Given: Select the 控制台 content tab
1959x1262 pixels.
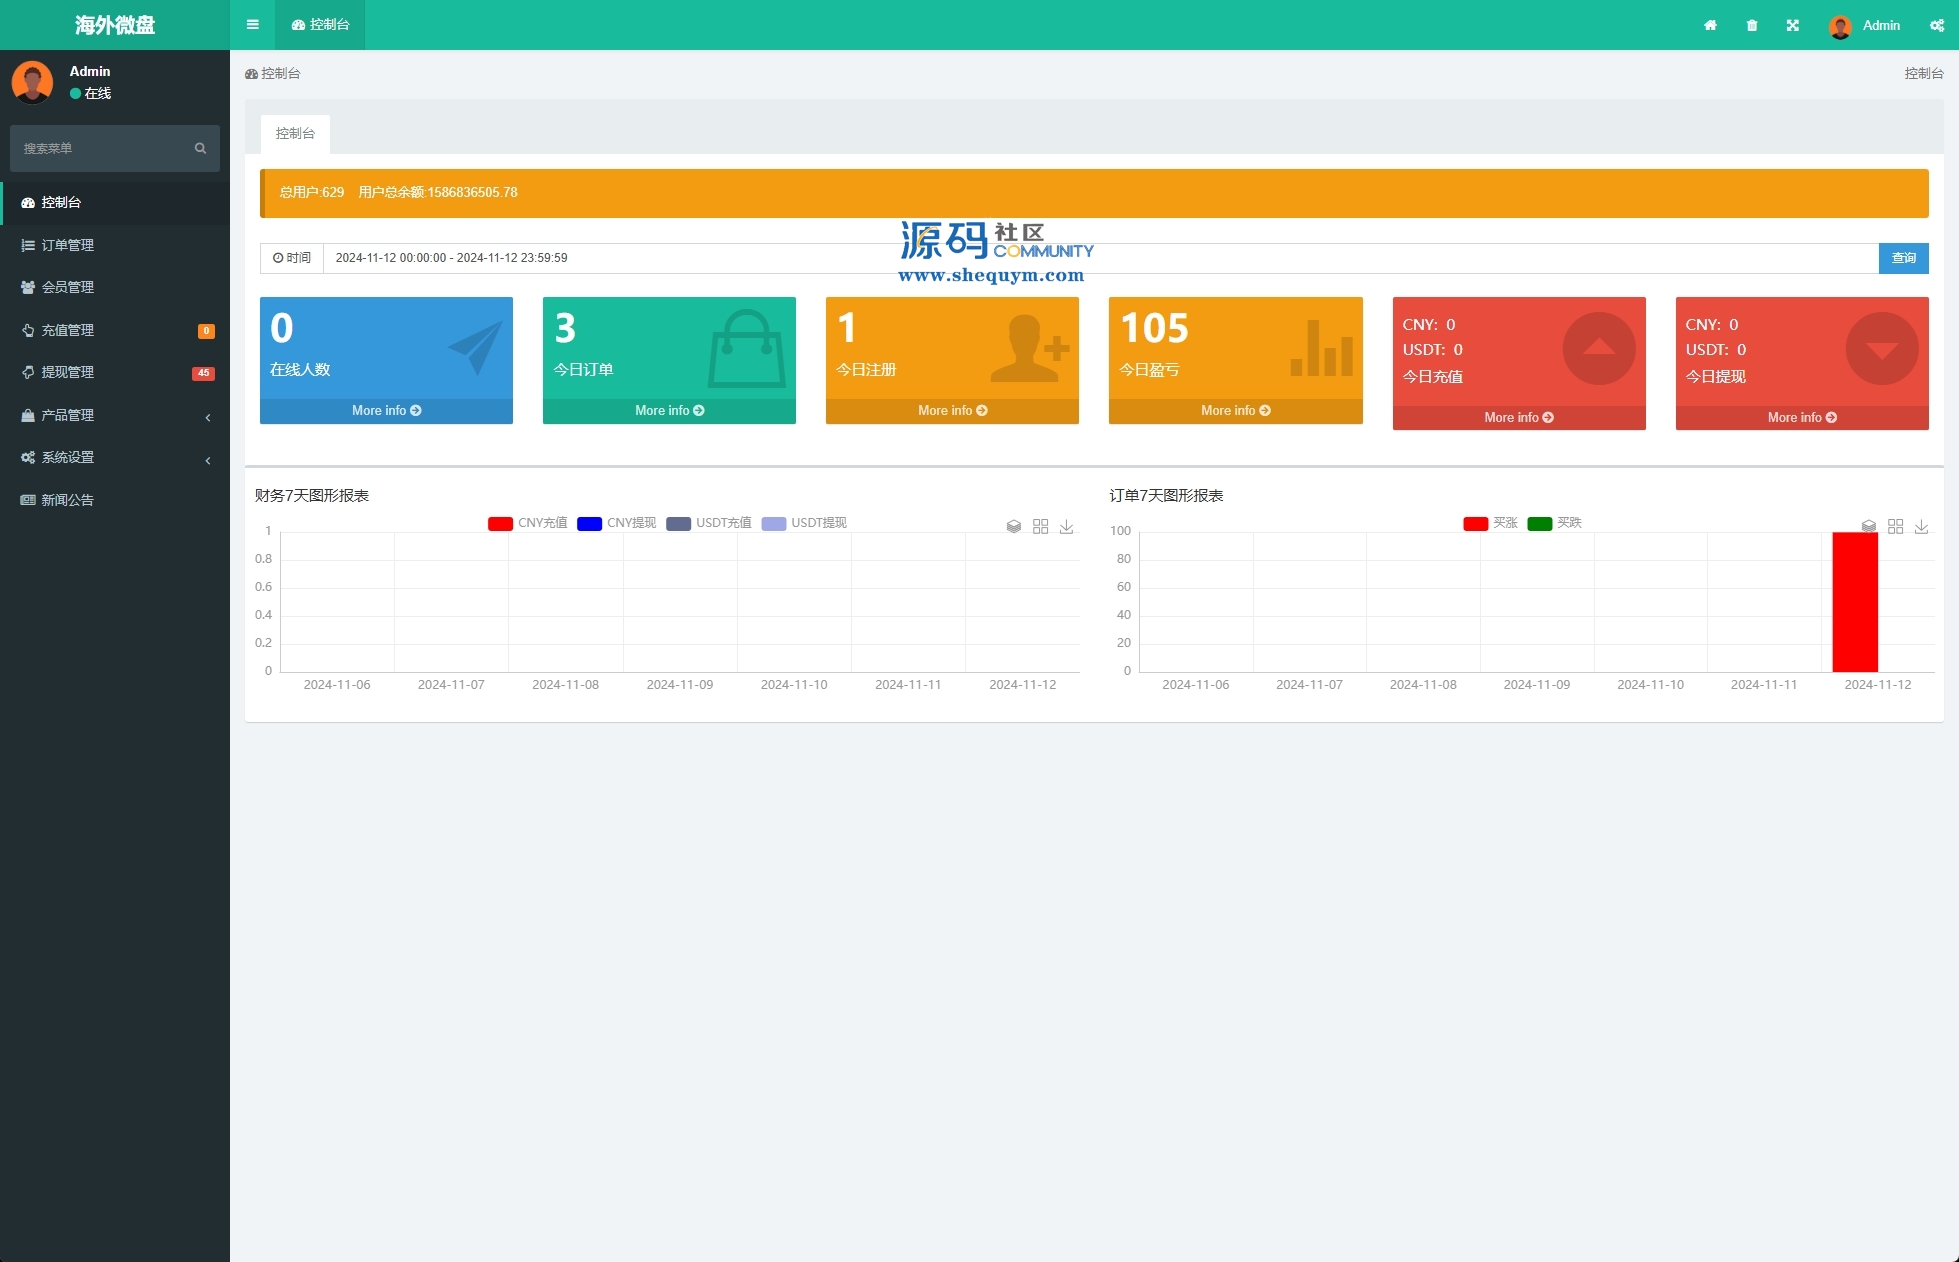Looking at the screenshot, I should [x=295, y=133].
